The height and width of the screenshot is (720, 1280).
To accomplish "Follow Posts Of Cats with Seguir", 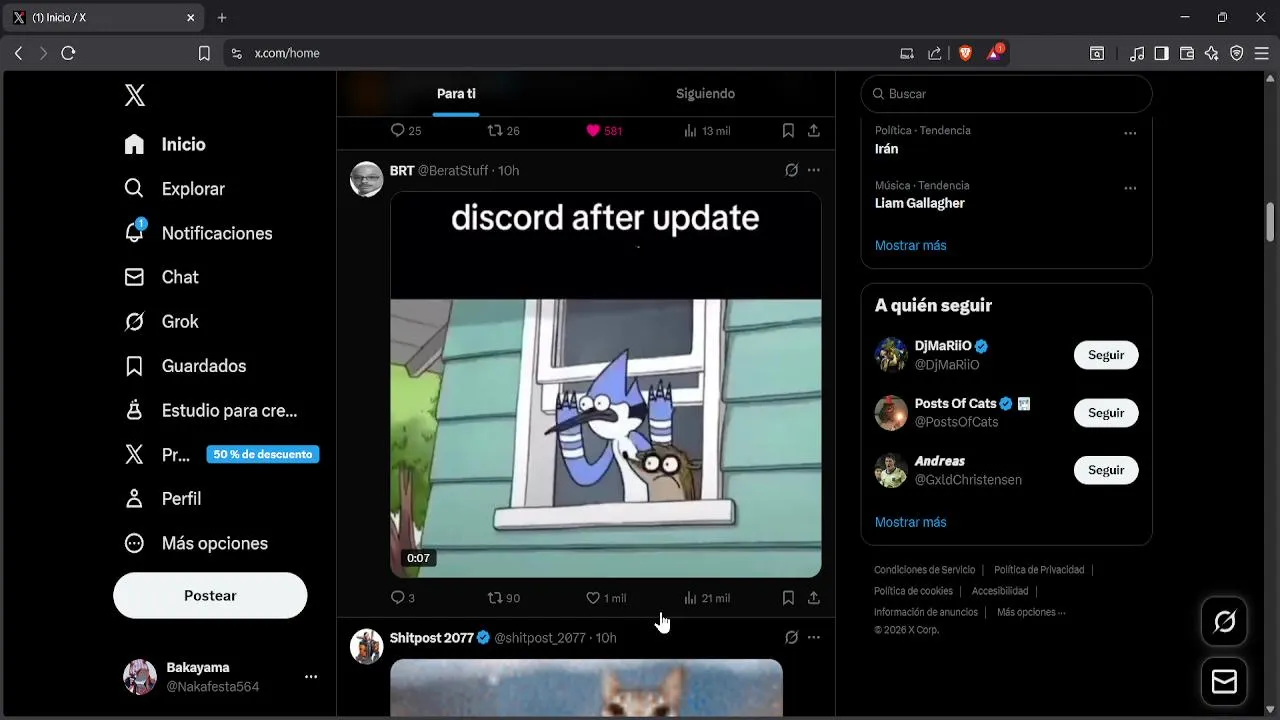I will click(1106, 413).
